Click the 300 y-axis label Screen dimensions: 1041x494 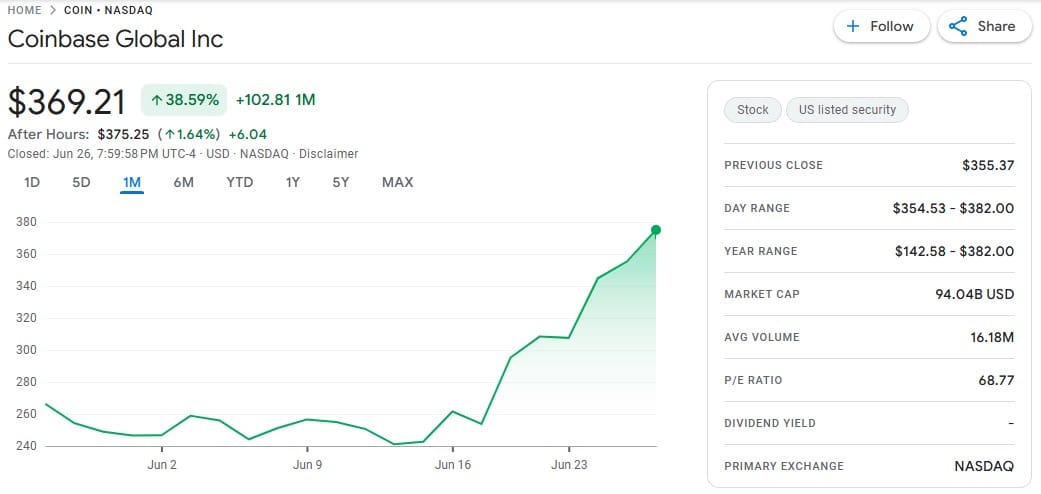click(x=25, y=350)
